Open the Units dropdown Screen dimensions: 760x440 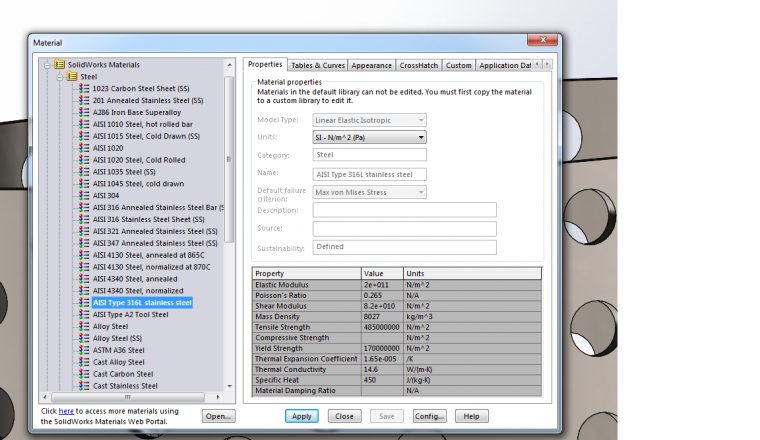[421, 137]
